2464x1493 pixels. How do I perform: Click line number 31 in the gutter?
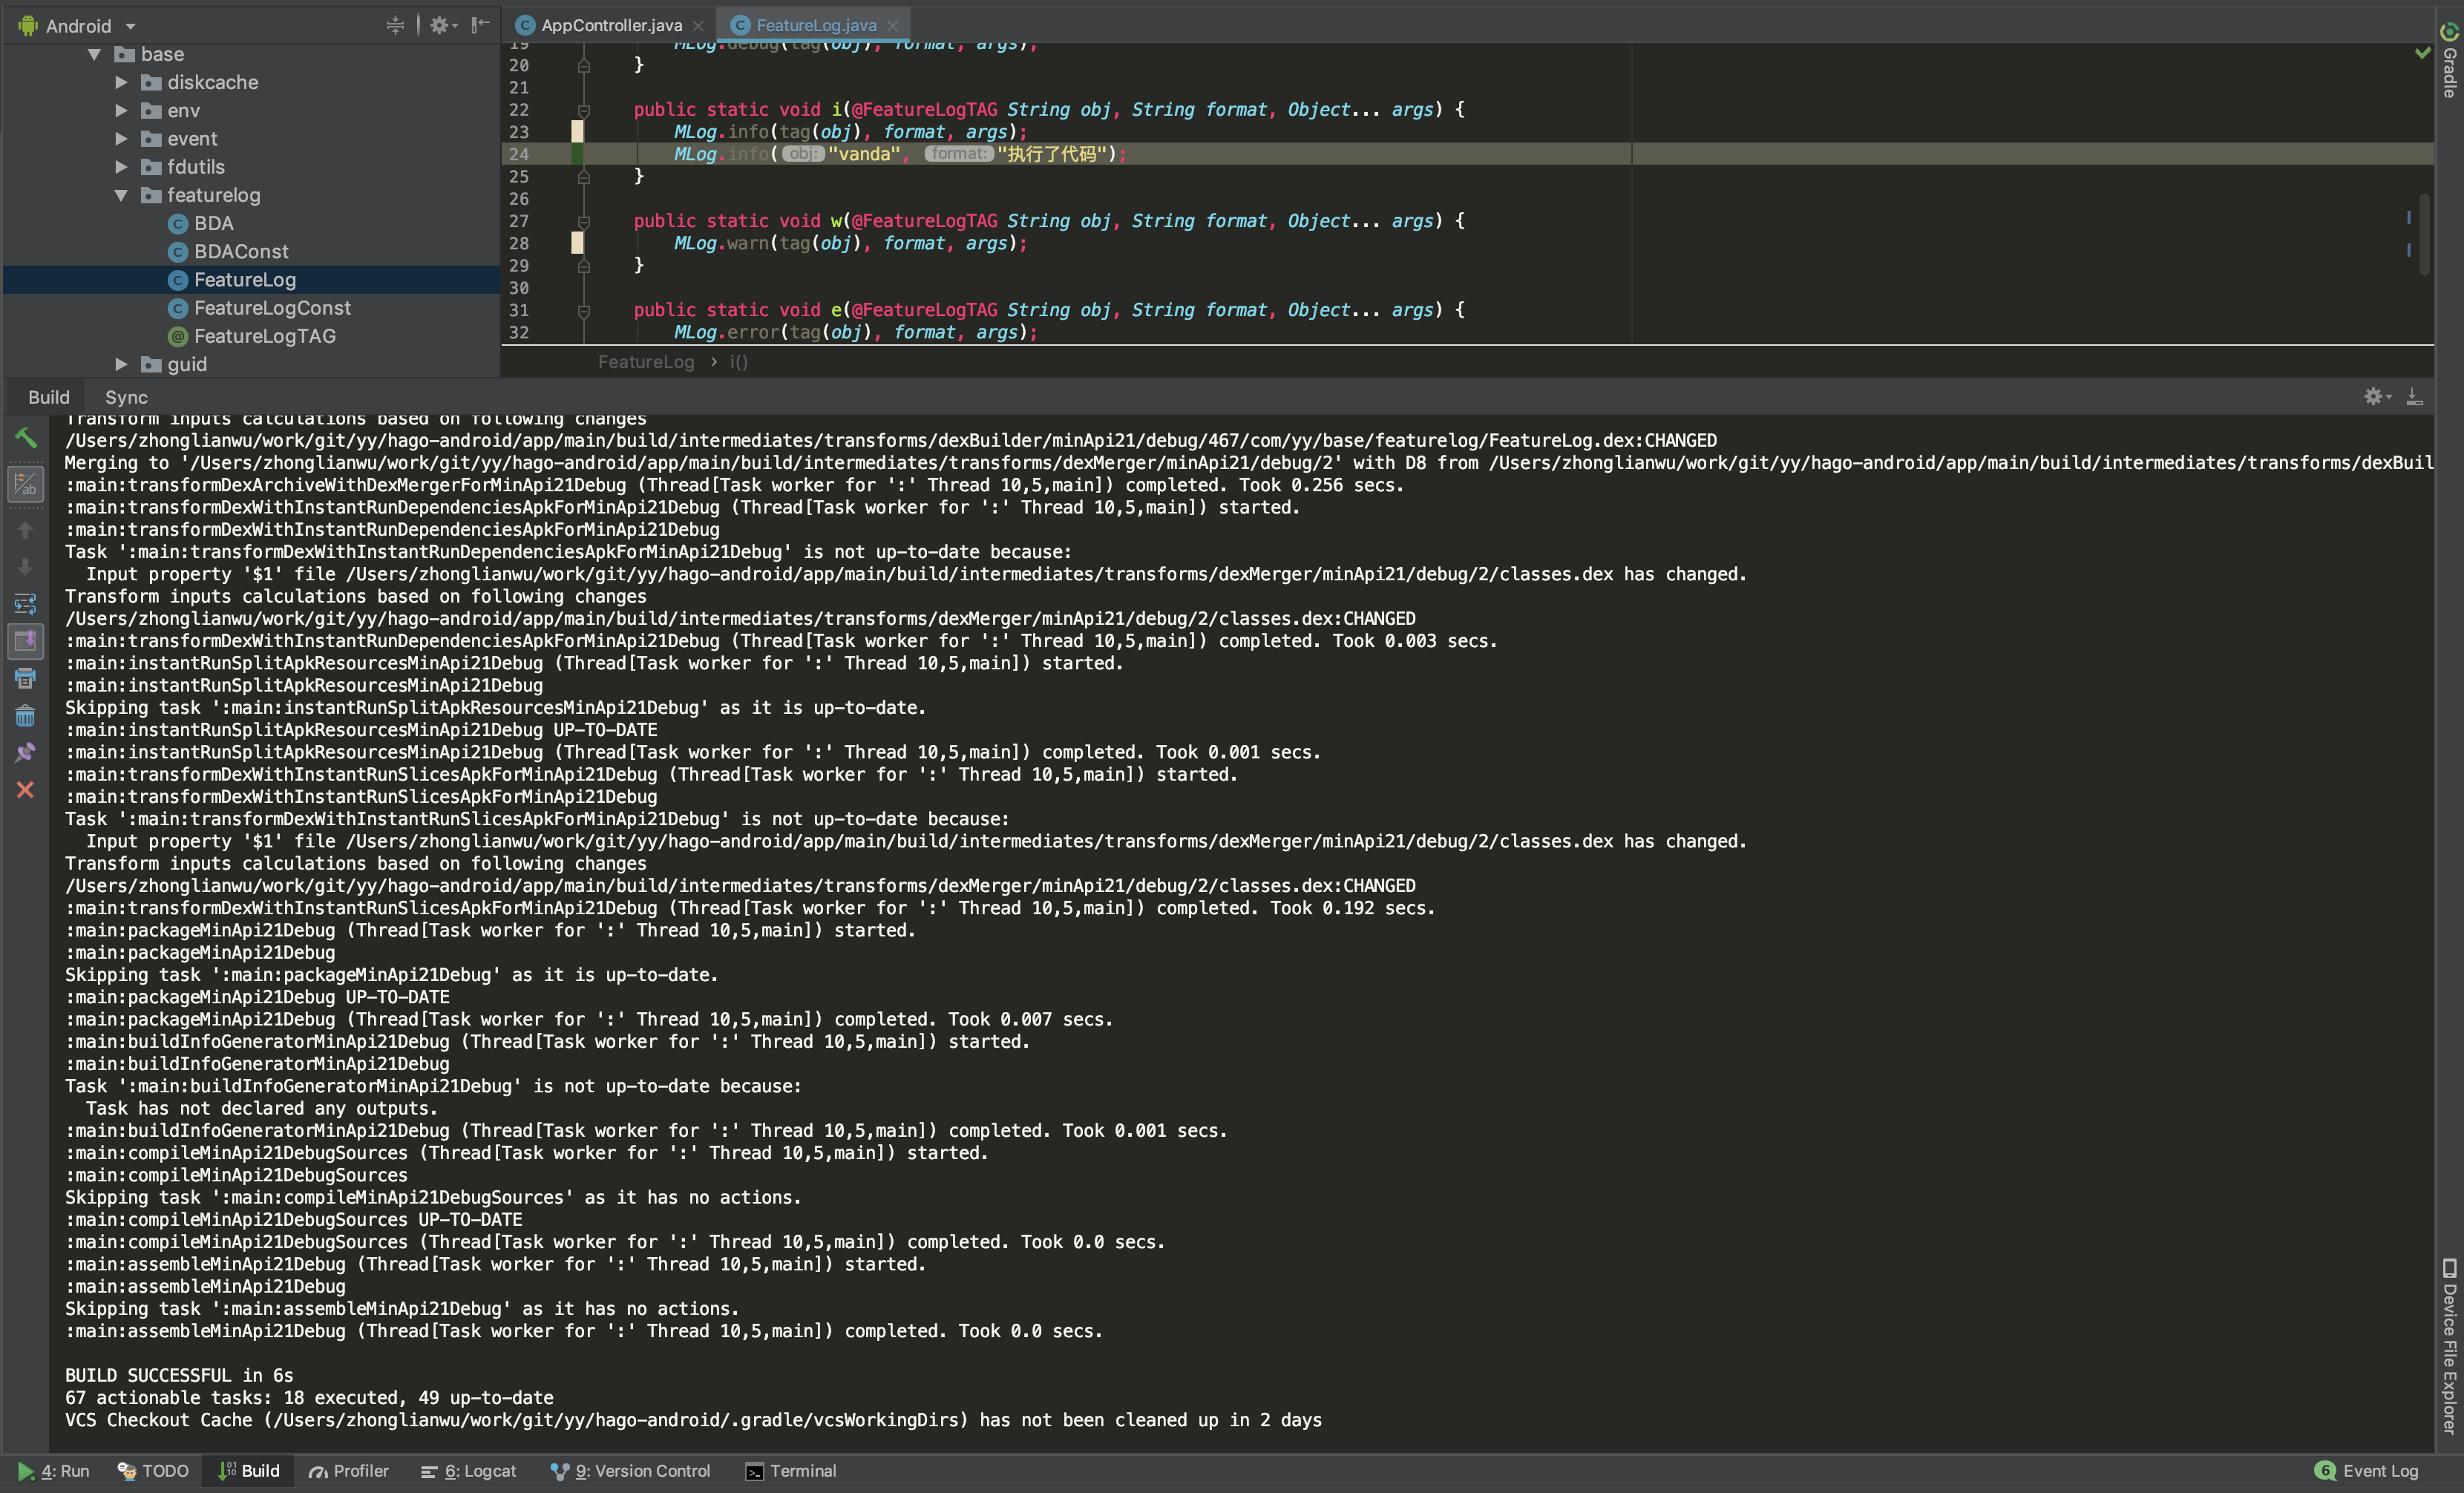click(518, 310)
